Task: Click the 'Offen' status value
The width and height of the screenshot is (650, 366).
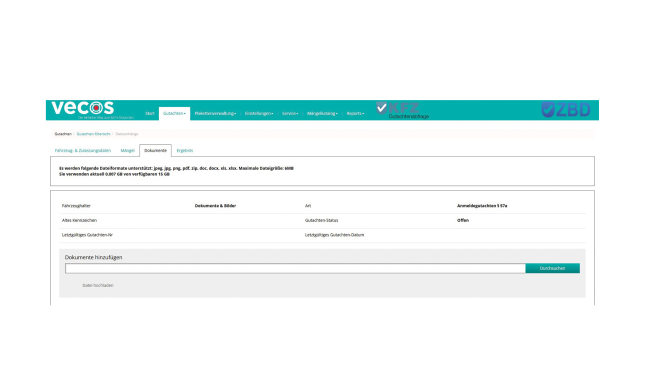Action: point(463,221)
